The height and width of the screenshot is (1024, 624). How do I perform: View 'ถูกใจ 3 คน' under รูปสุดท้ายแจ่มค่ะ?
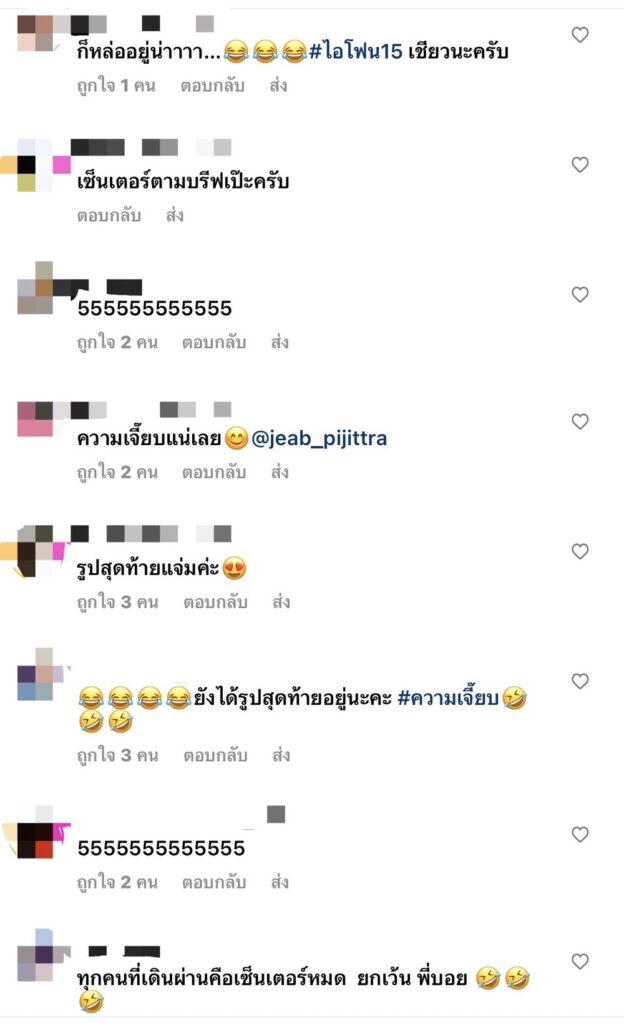pos(117,602)
